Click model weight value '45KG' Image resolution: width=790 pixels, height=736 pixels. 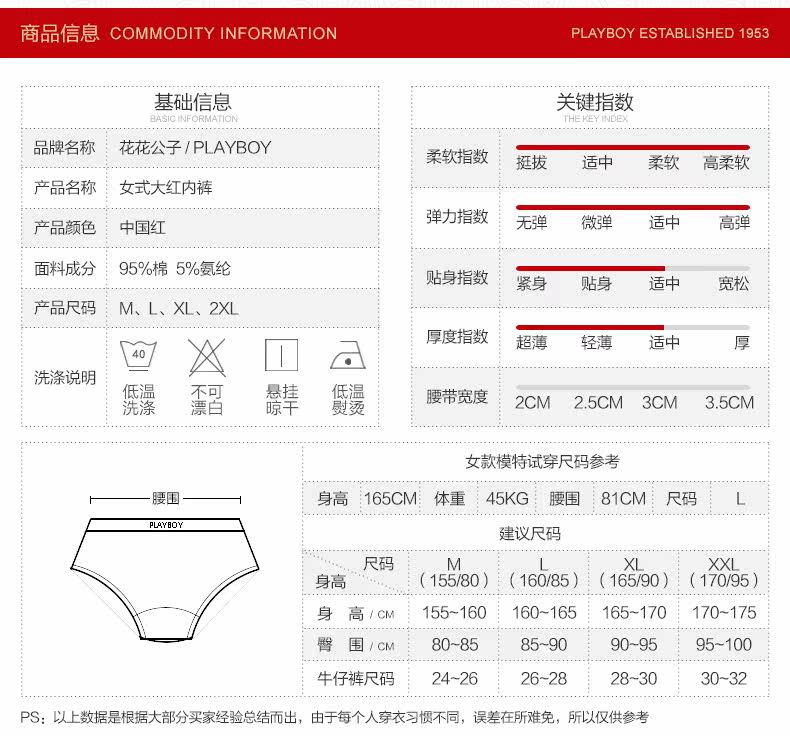point(507,499)
